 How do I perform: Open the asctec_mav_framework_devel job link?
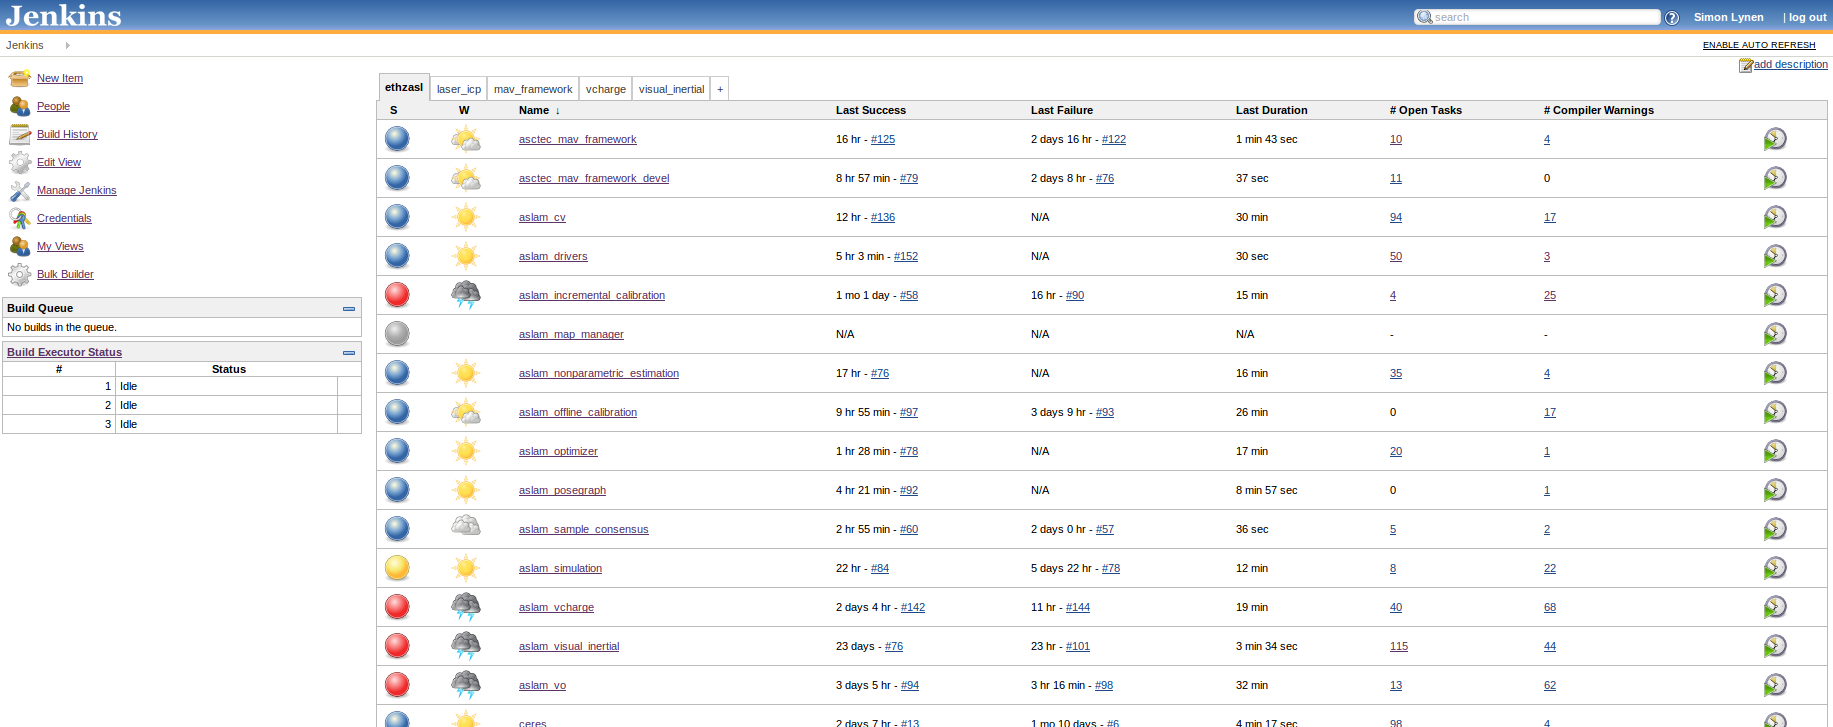pyautogui.click(x=594, y=178)
